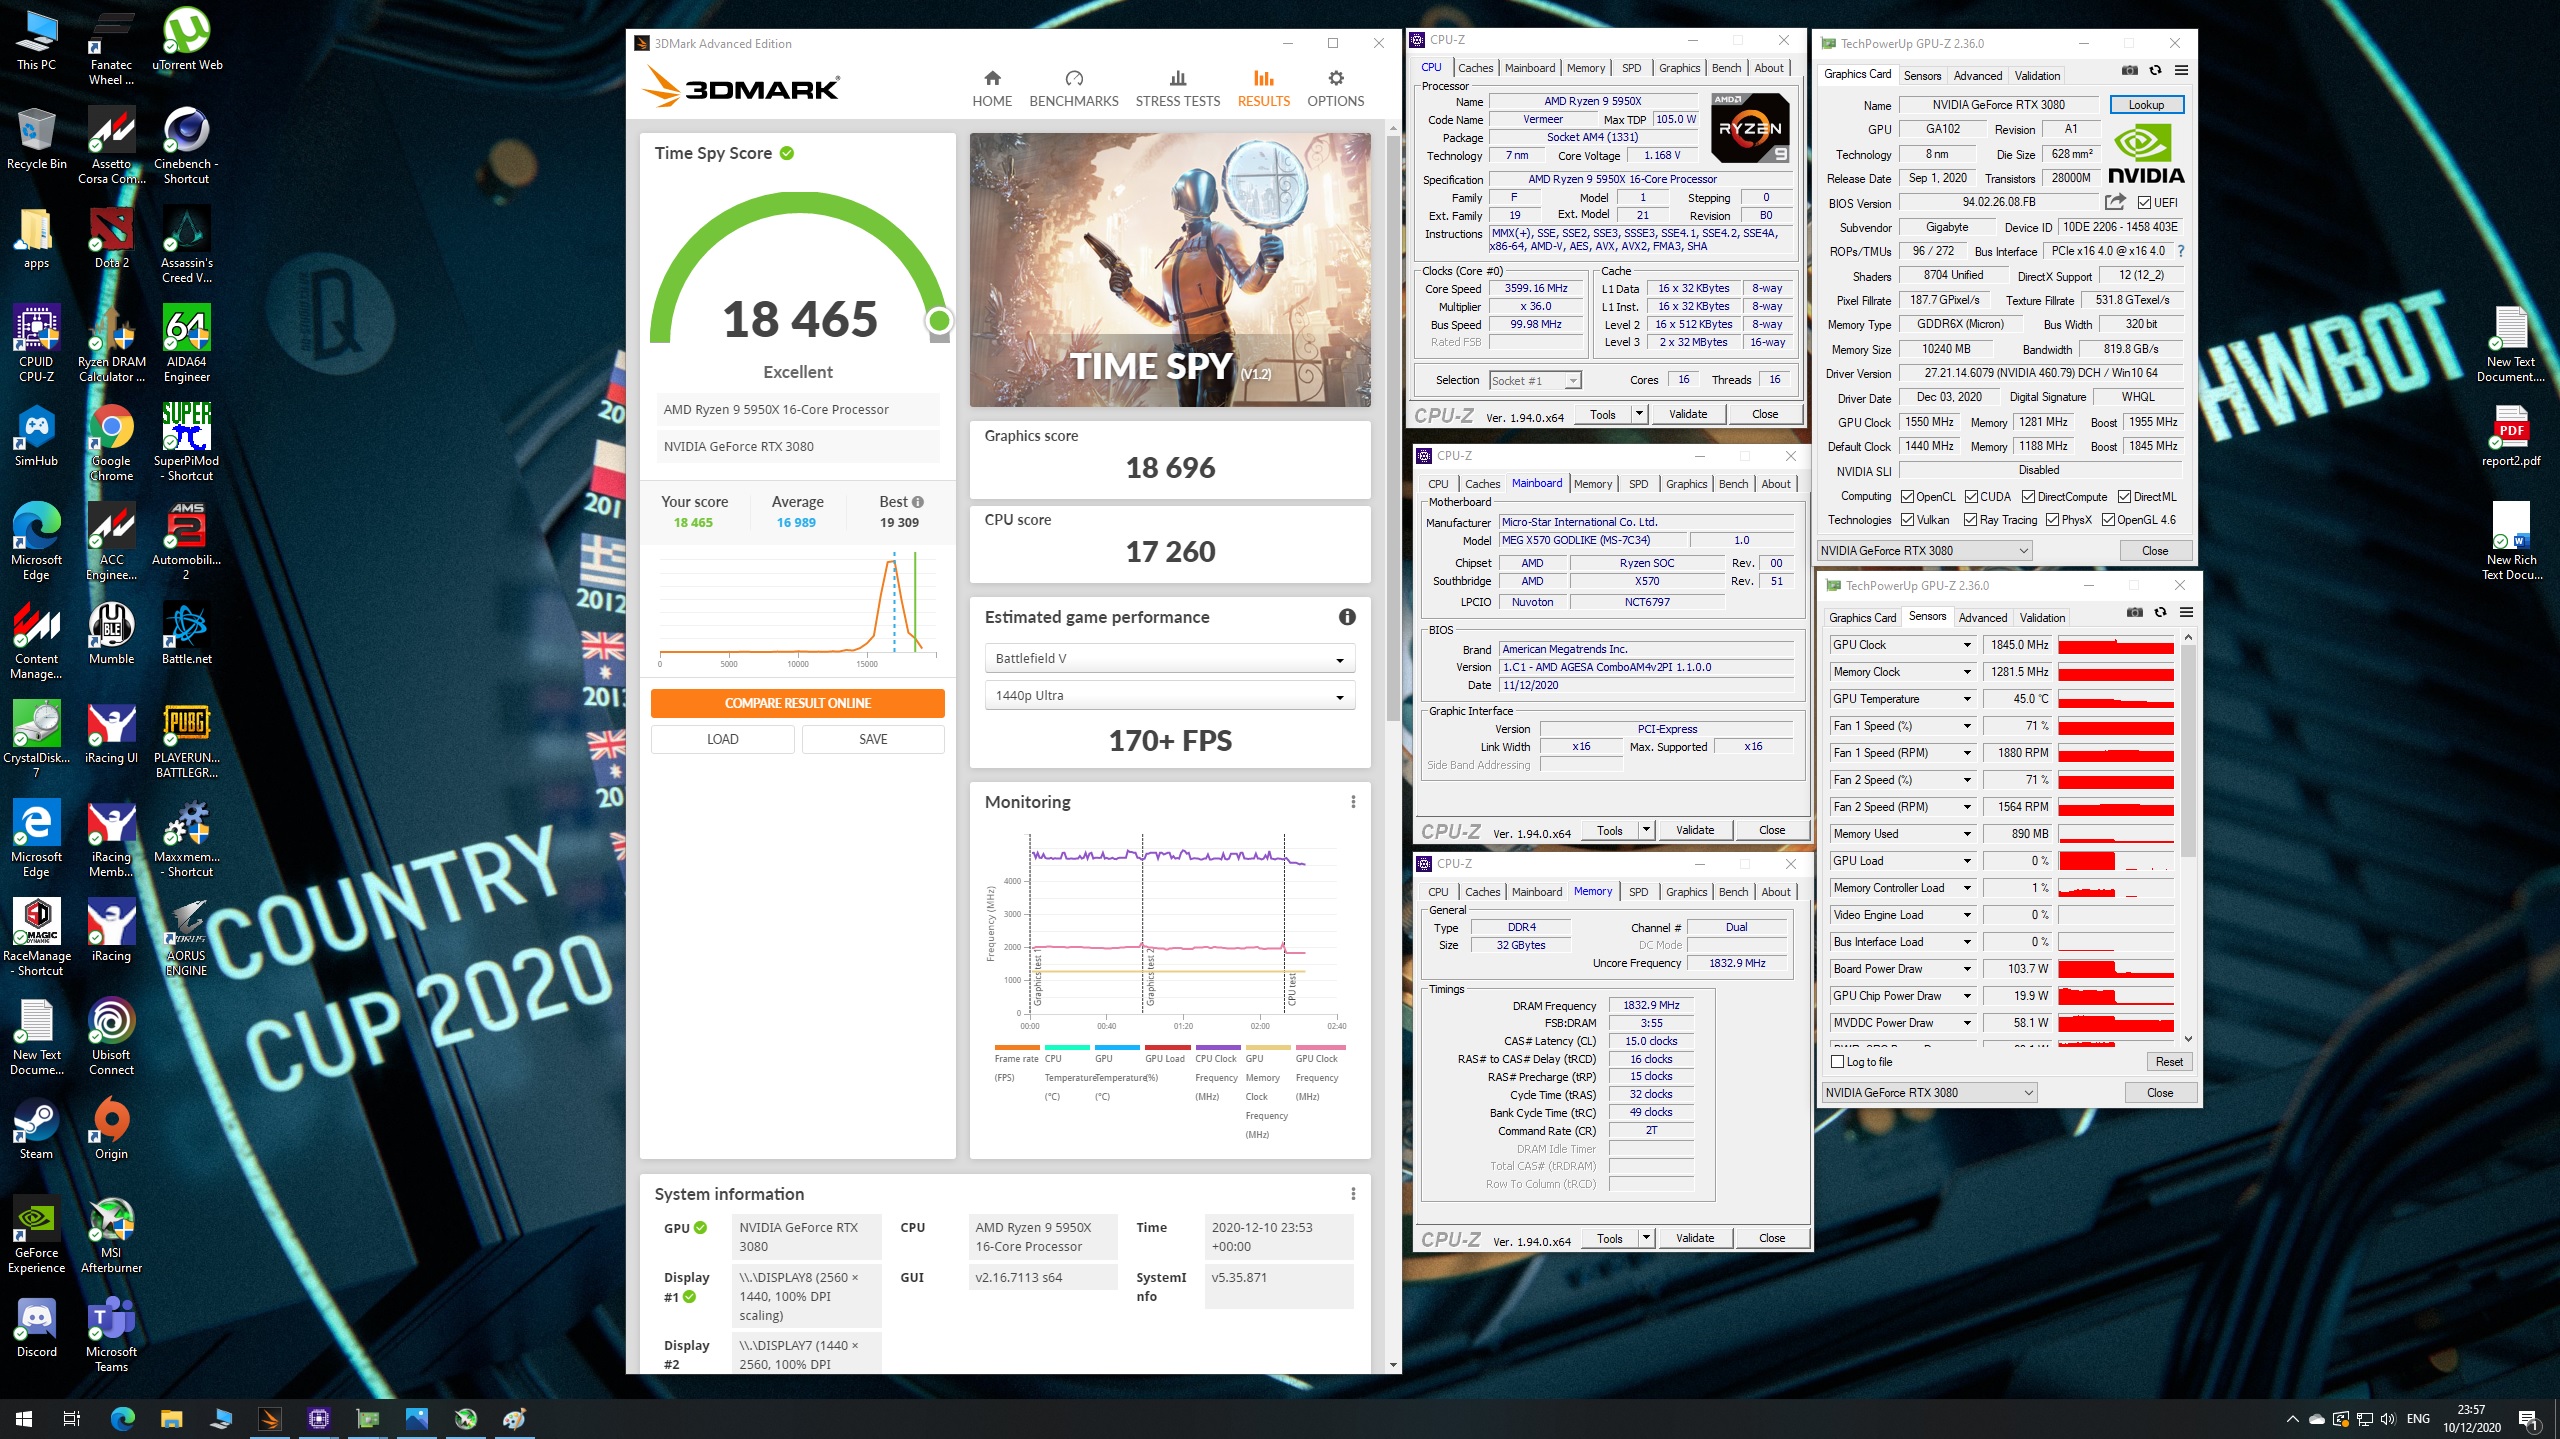Click the BIOS export share icon

2114,202
